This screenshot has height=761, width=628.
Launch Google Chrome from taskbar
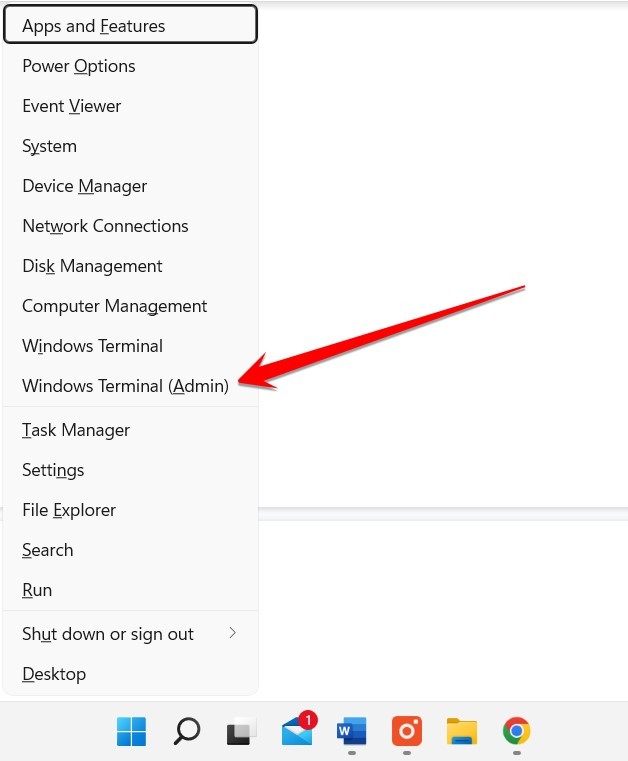[x=517, y=731]
